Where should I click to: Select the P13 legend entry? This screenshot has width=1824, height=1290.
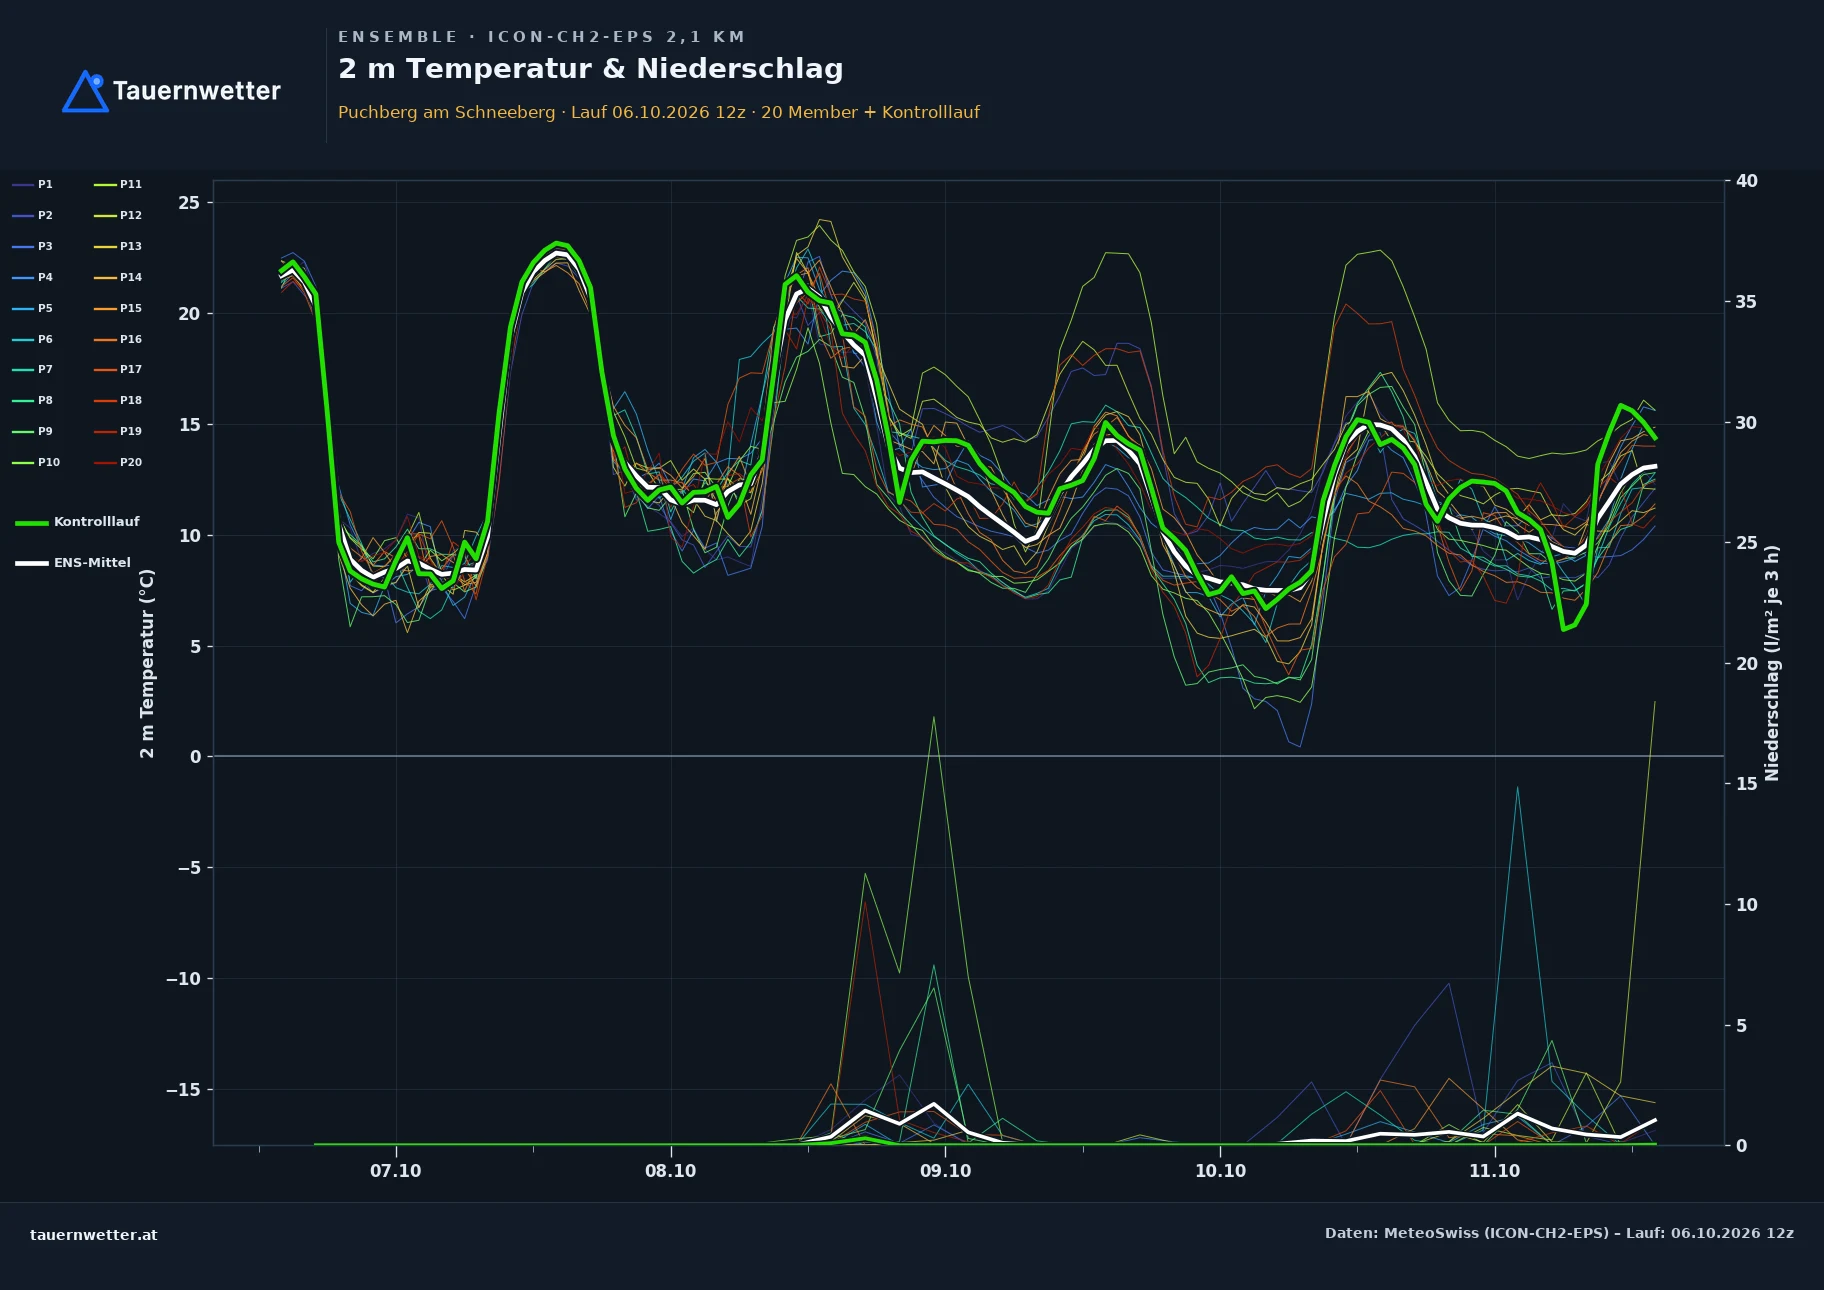coord(118,246)
